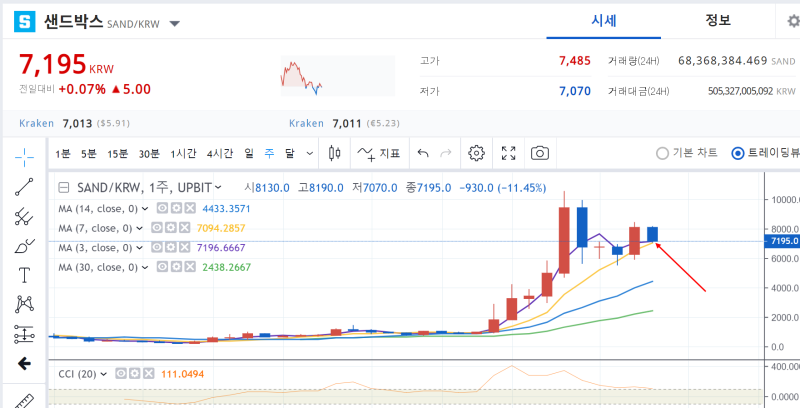Open the SAND/KRW market dropdown arrow

pyautogui.click(x=174, y=23)
